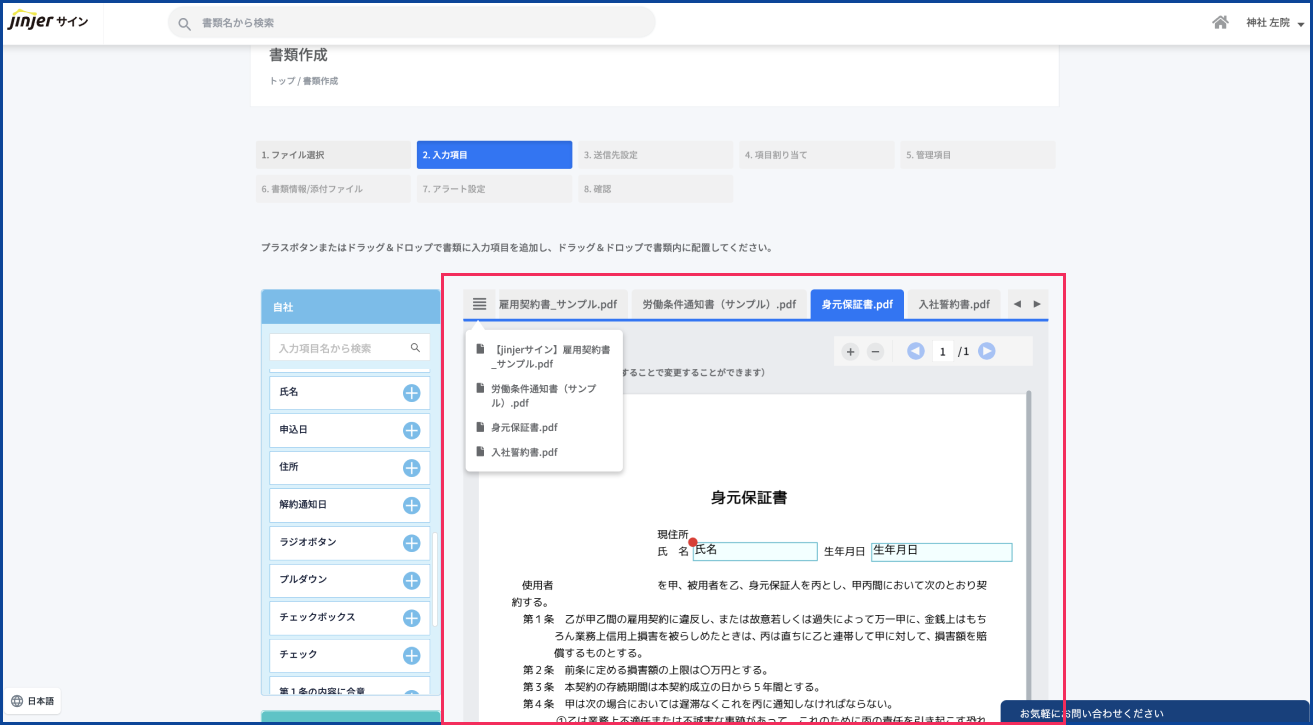The width and height of the screenshot is (1313, 725).
Task: Click step 1. ファイル選択 button
Action: [333, 155]
